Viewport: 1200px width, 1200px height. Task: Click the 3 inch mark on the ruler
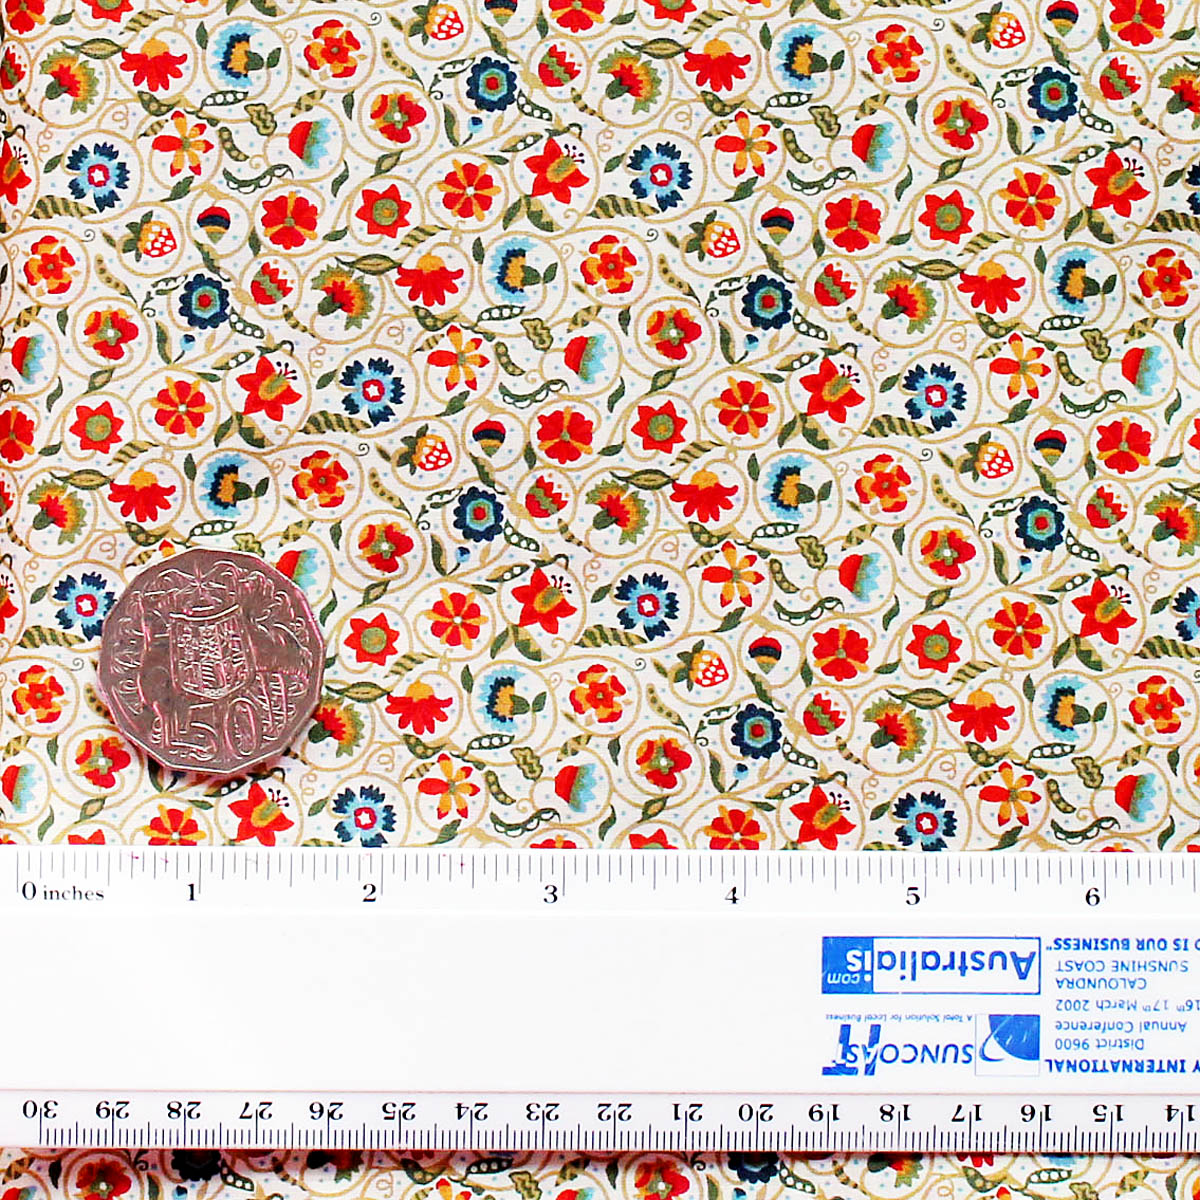click(x=550, y=893)
